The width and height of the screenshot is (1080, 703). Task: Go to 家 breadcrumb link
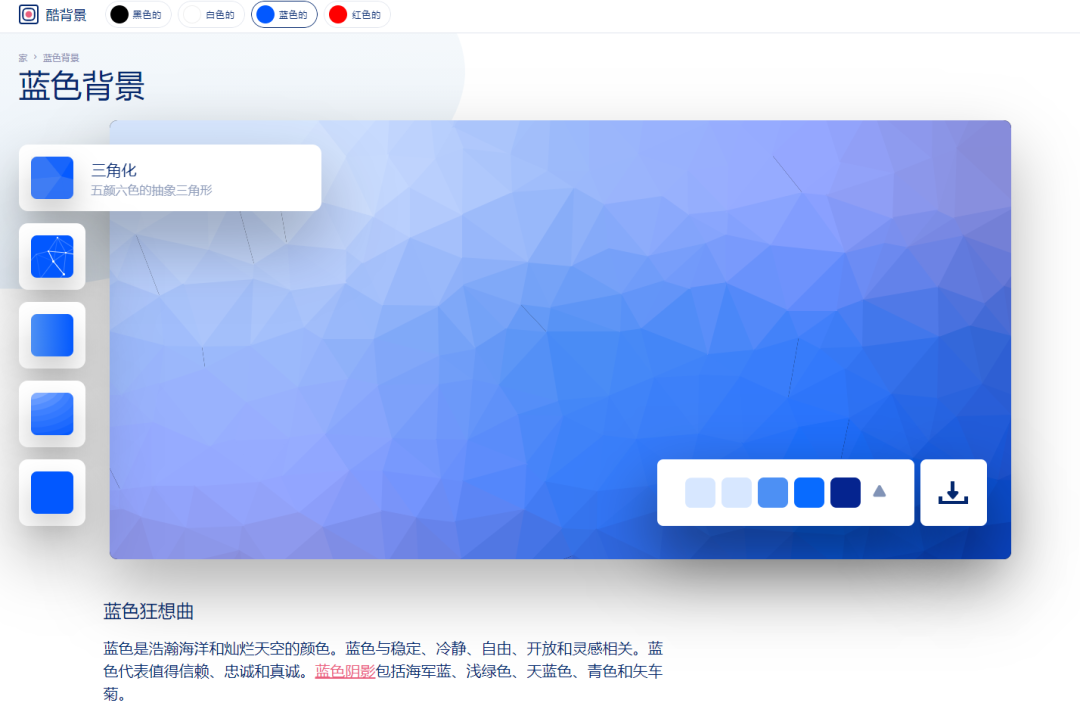pos(23,58)
